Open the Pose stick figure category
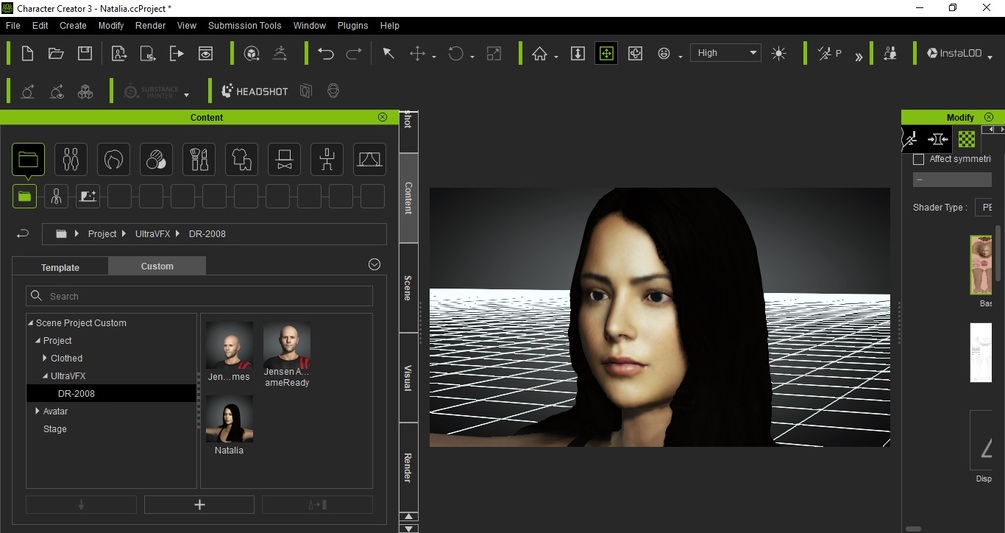The image size is (1005, 533). coord(327,159)
